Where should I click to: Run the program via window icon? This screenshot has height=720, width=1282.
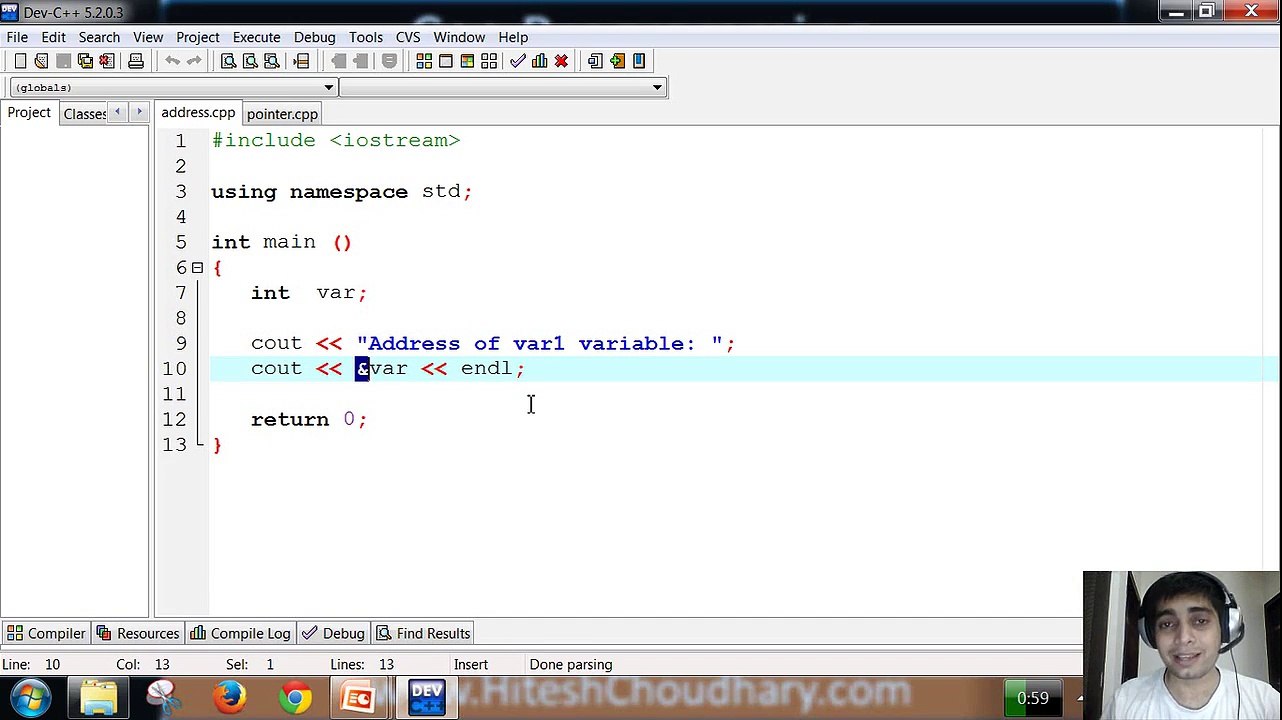(446, 61)
